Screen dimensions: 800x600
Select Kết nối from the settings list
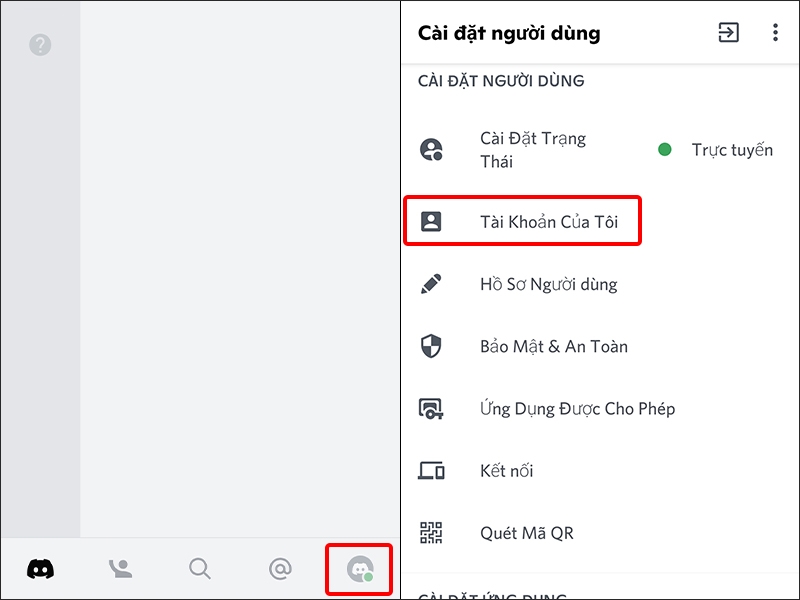click(506, 470)
